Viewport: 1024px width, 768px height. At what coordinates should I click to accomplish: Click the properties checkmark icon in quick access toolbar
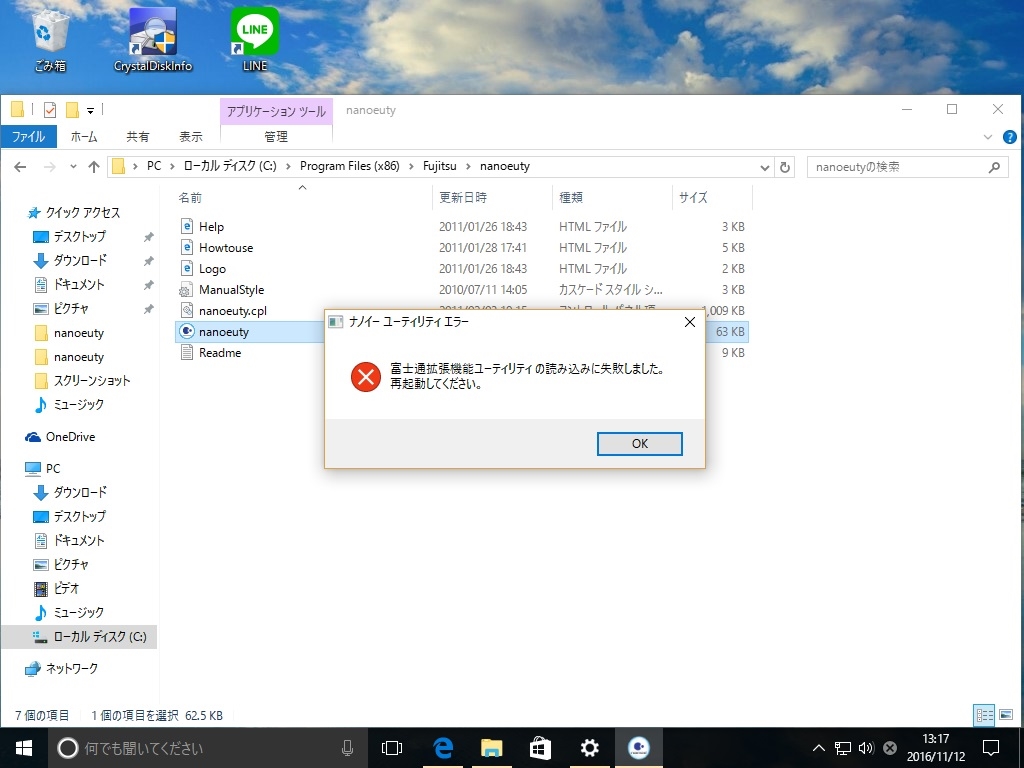[x=50, y=110]
